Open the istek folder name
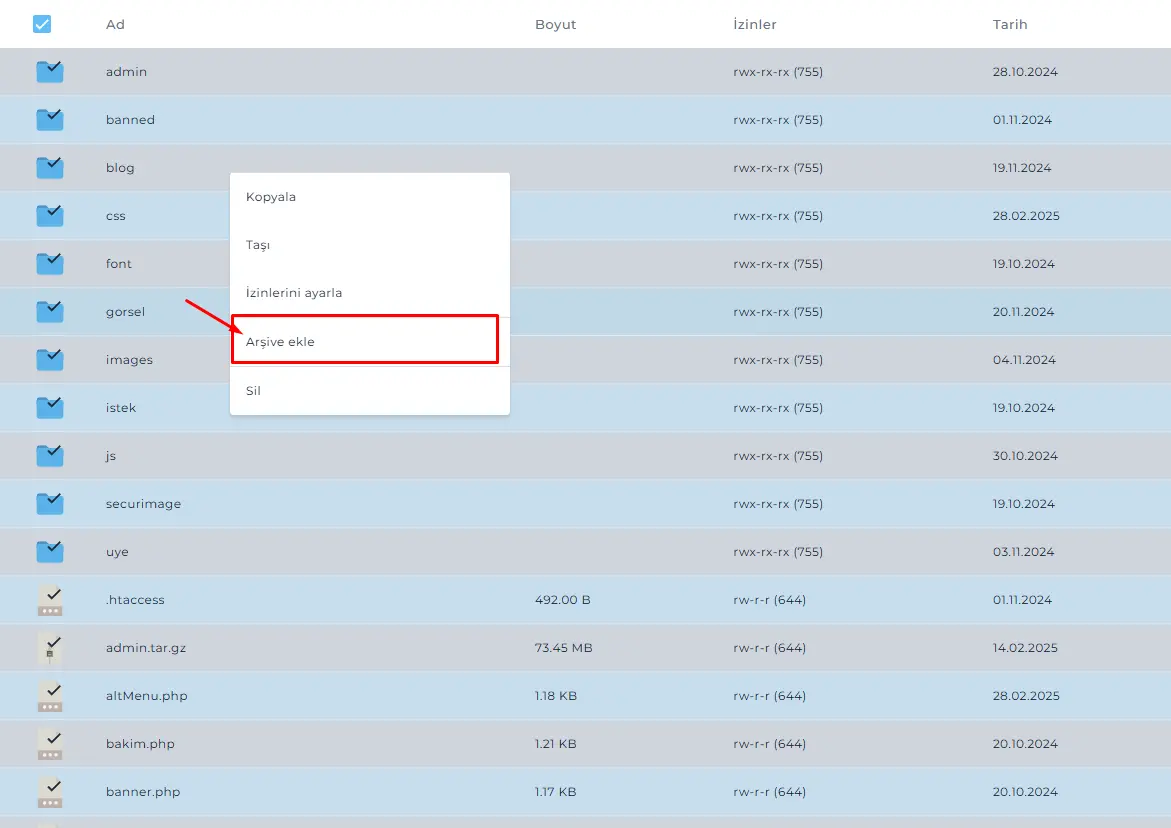 pyautogui.click(x=120, y=408)
